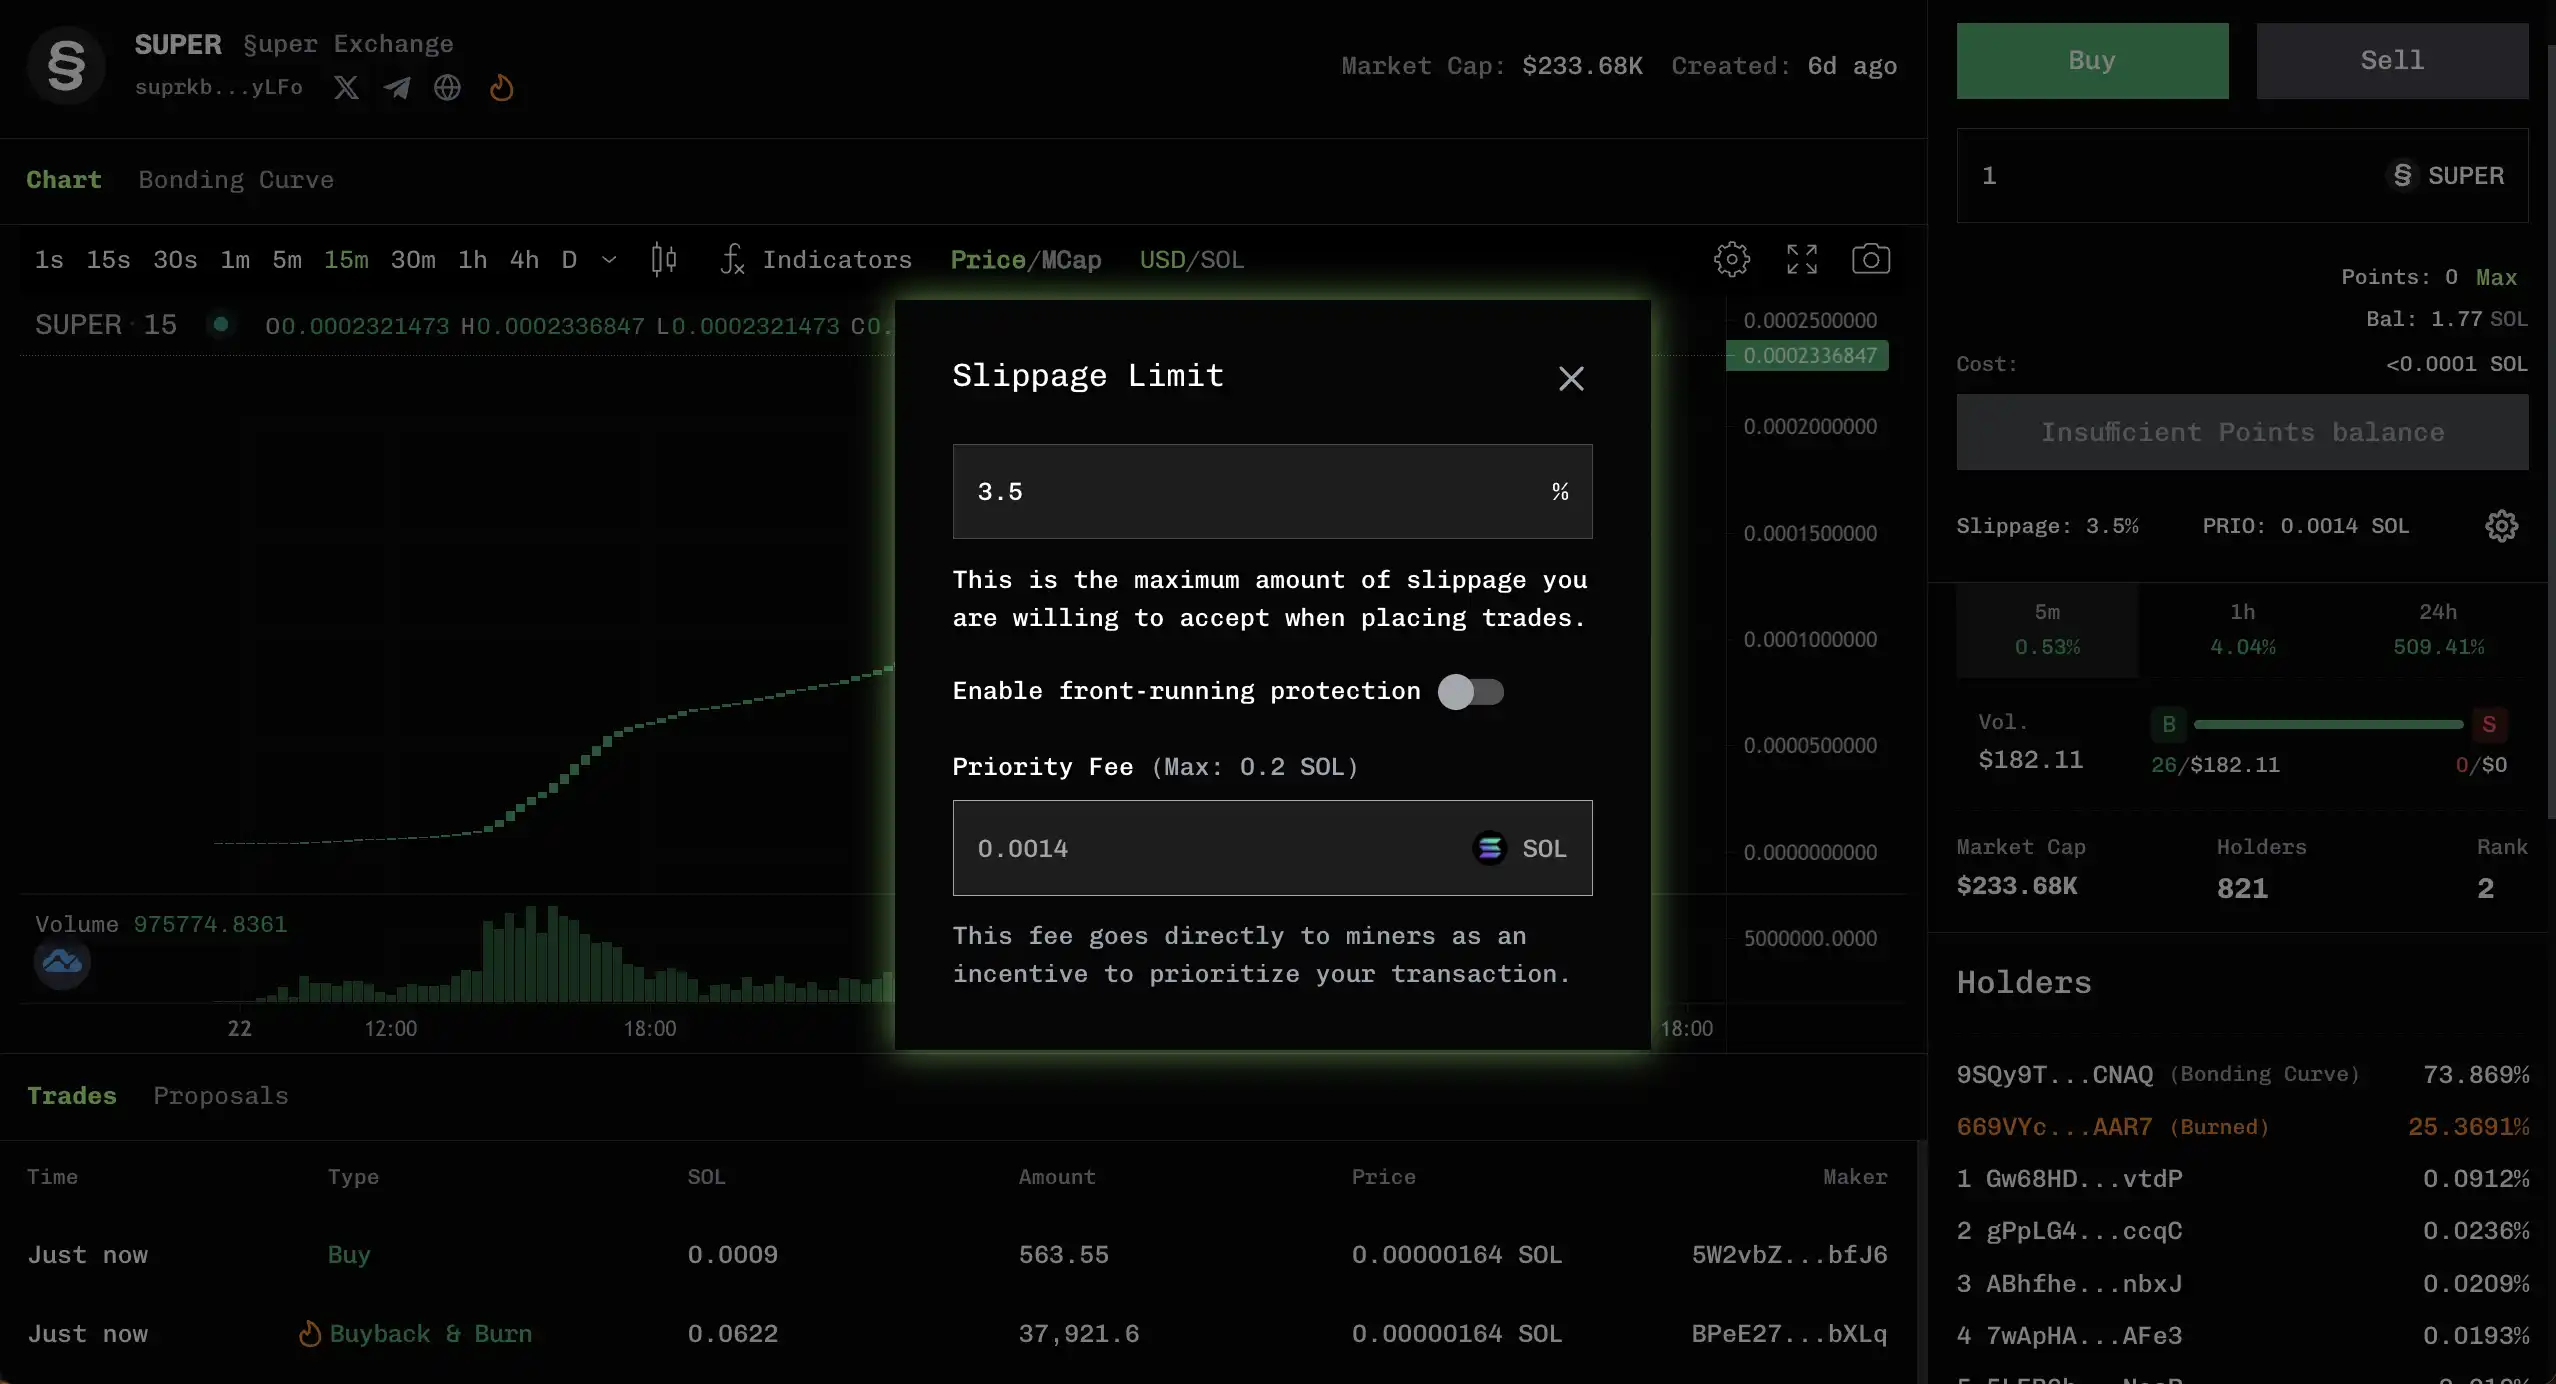The width and height of the screenshot is (2556, 1384).
Task: Open the Proposals tab
Action: [x=220, y=1096]
